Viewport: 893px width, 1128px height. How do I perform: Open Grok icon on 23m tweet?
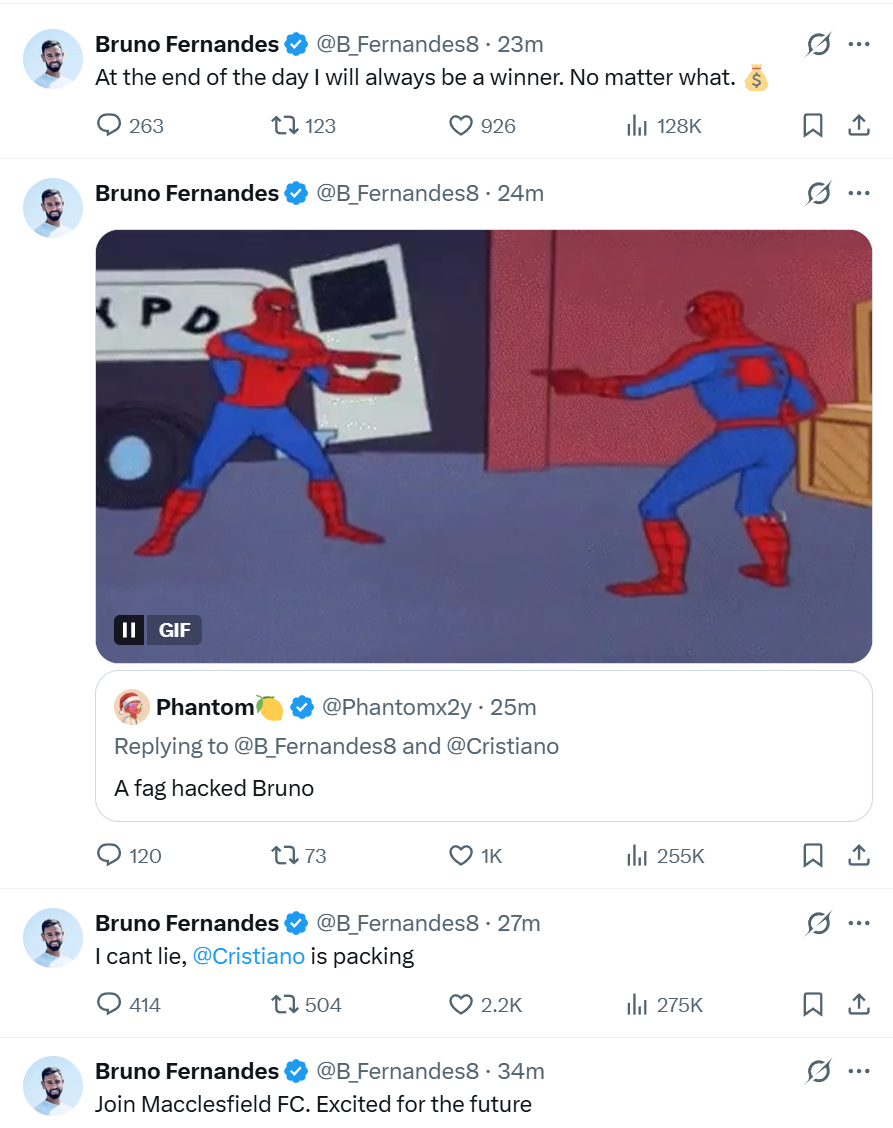pos(818,45)
